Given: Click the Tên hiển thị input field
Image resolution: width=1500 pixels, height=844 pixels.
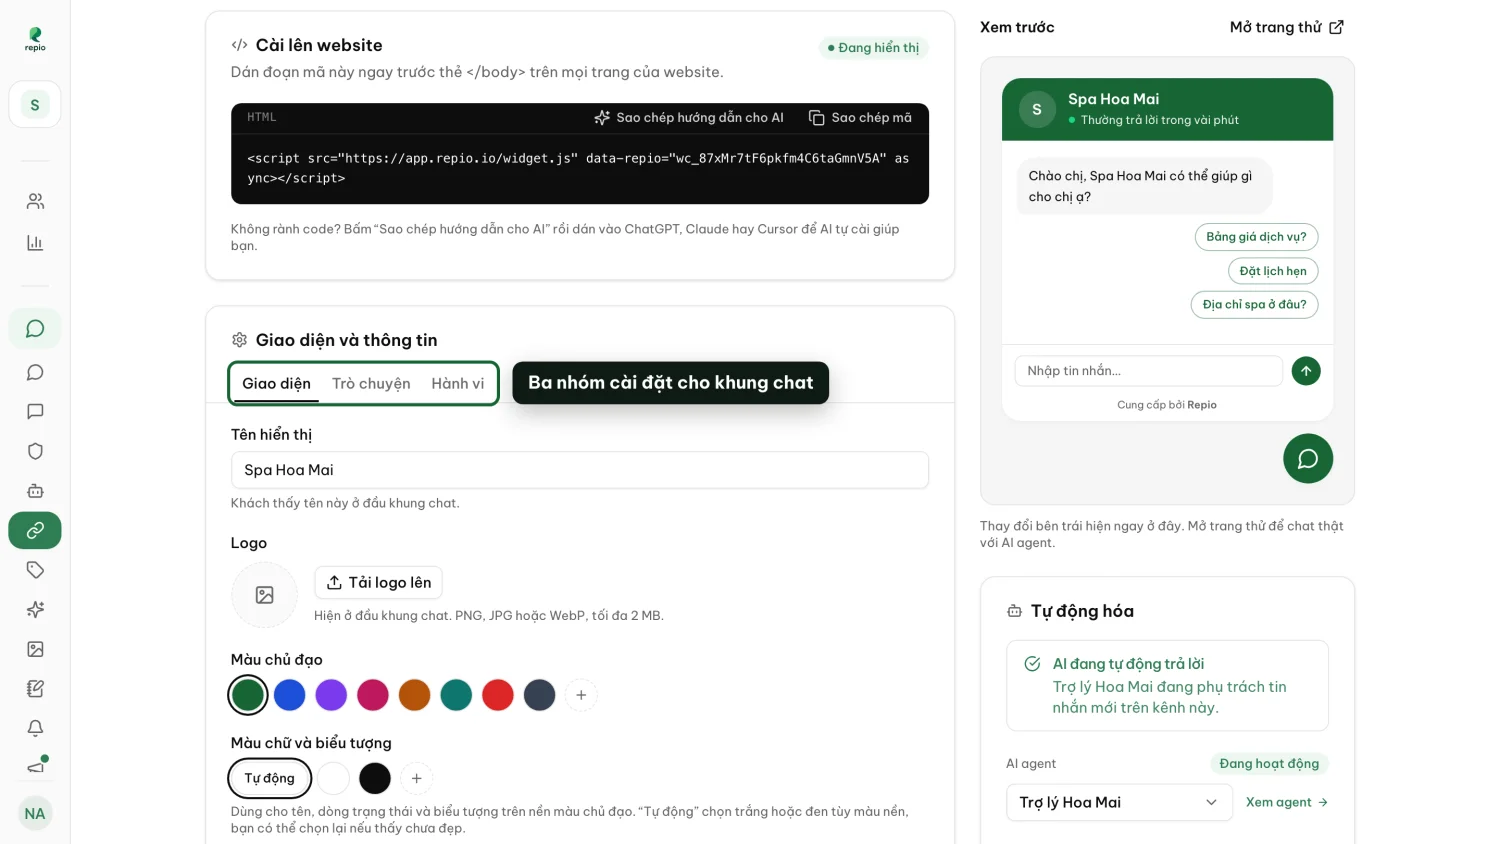Looking at the screenshot, I should click(x=580, y=470).
